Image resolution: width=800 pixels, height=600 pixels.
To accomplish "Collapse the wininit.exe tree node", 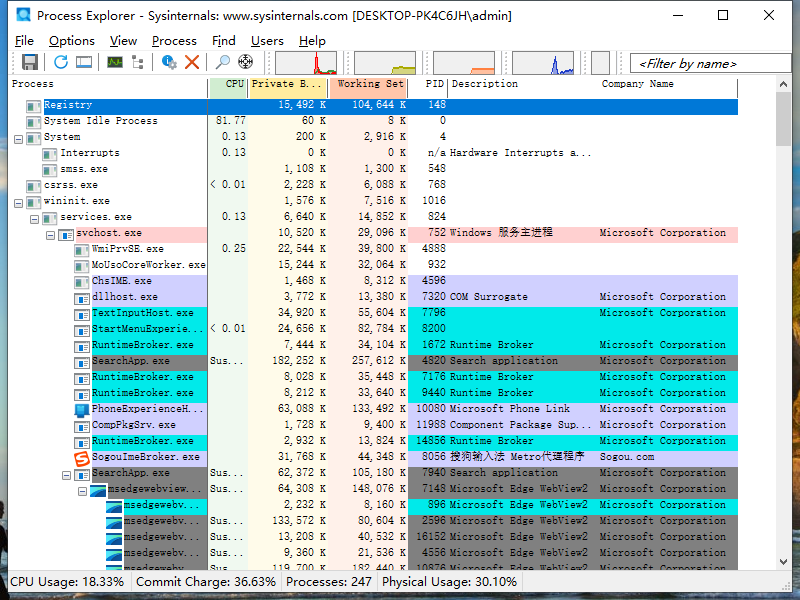I will coord(18,203).
